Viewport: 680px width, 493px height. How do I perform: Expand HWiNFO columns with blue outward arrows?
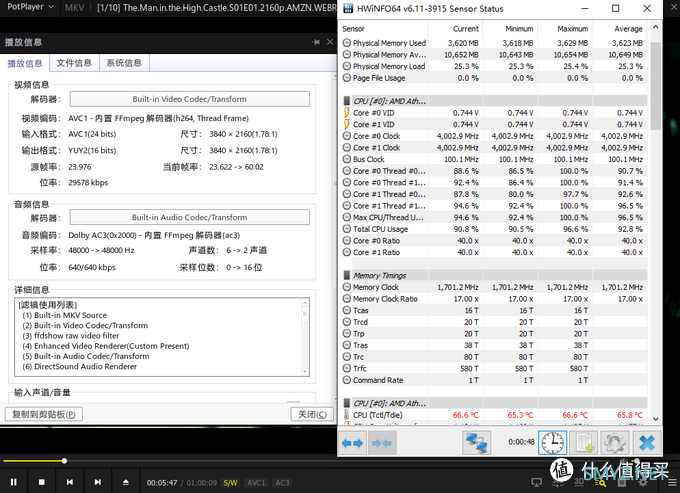tap(352, 443)
